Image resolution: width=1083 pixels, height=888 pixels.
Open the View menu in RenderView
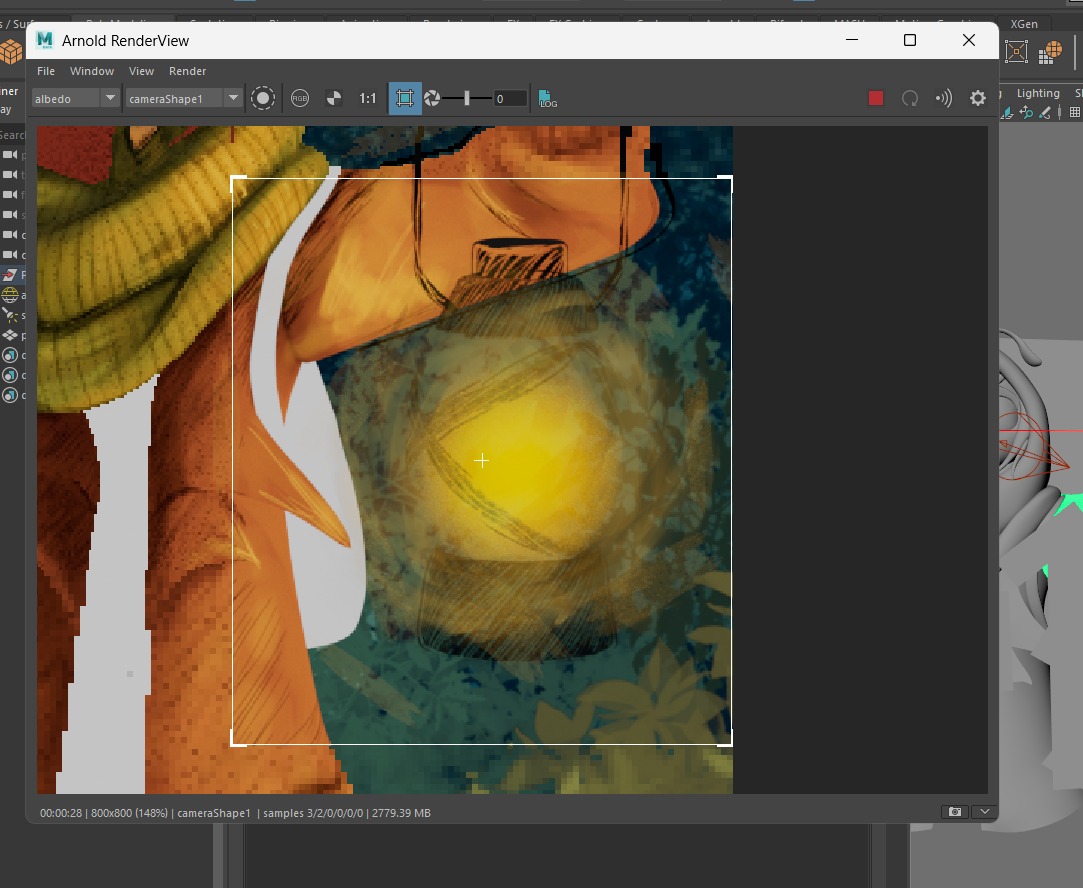[x=141, y=71]
